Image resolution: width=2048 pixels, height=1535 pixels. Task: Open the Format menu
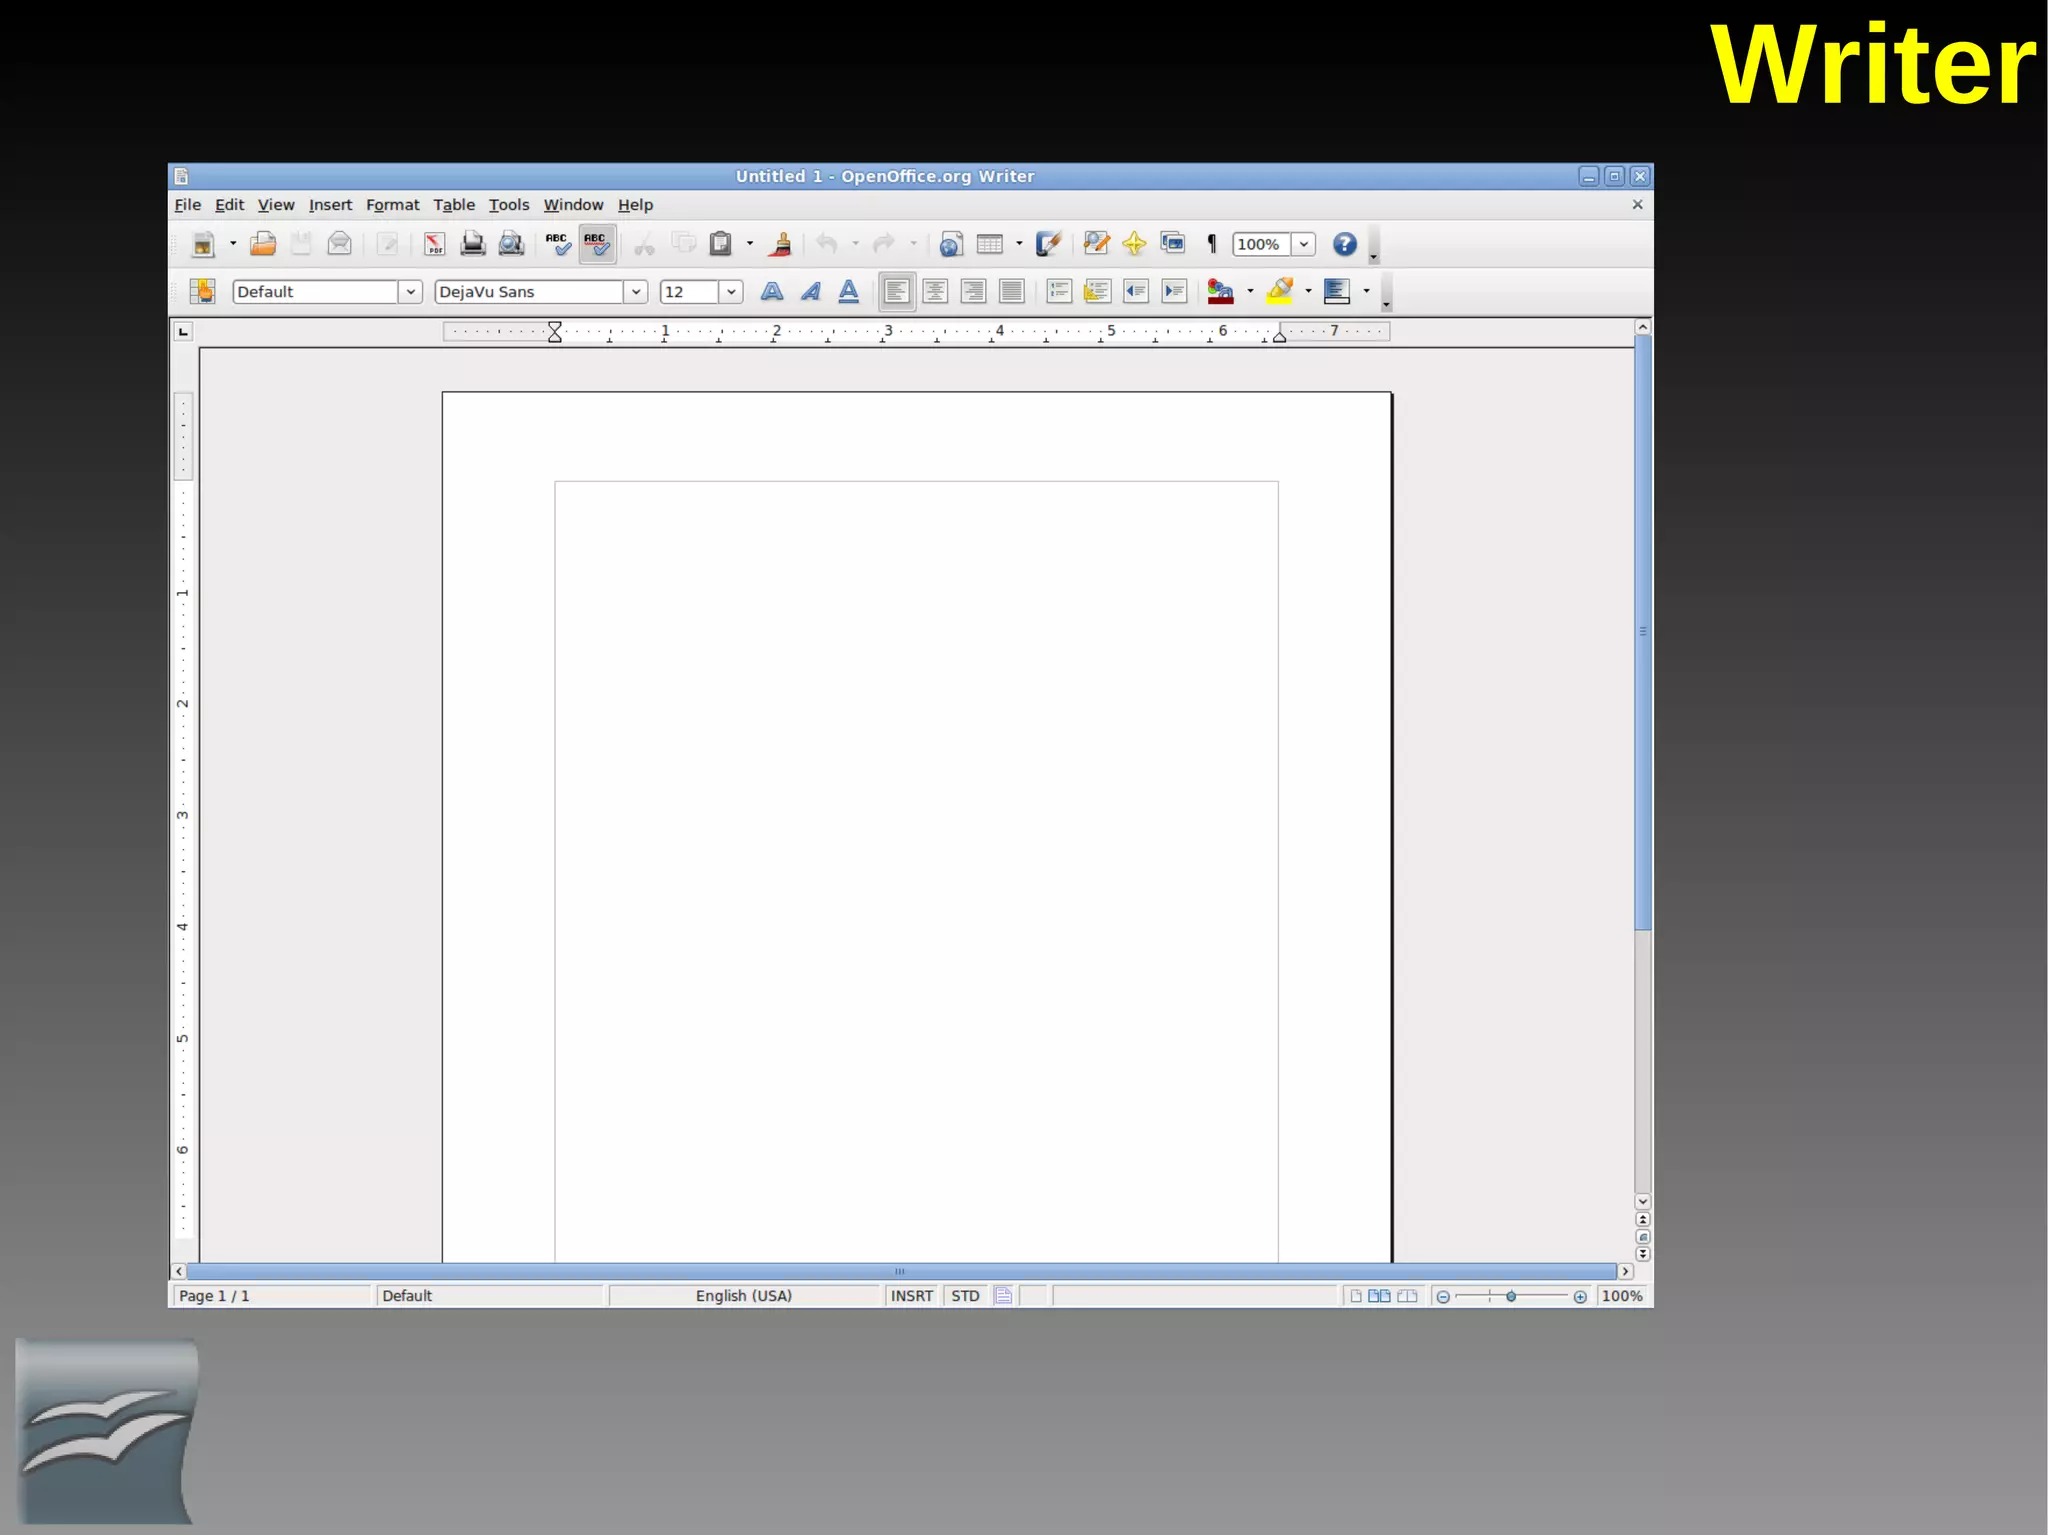click(392, 205)
